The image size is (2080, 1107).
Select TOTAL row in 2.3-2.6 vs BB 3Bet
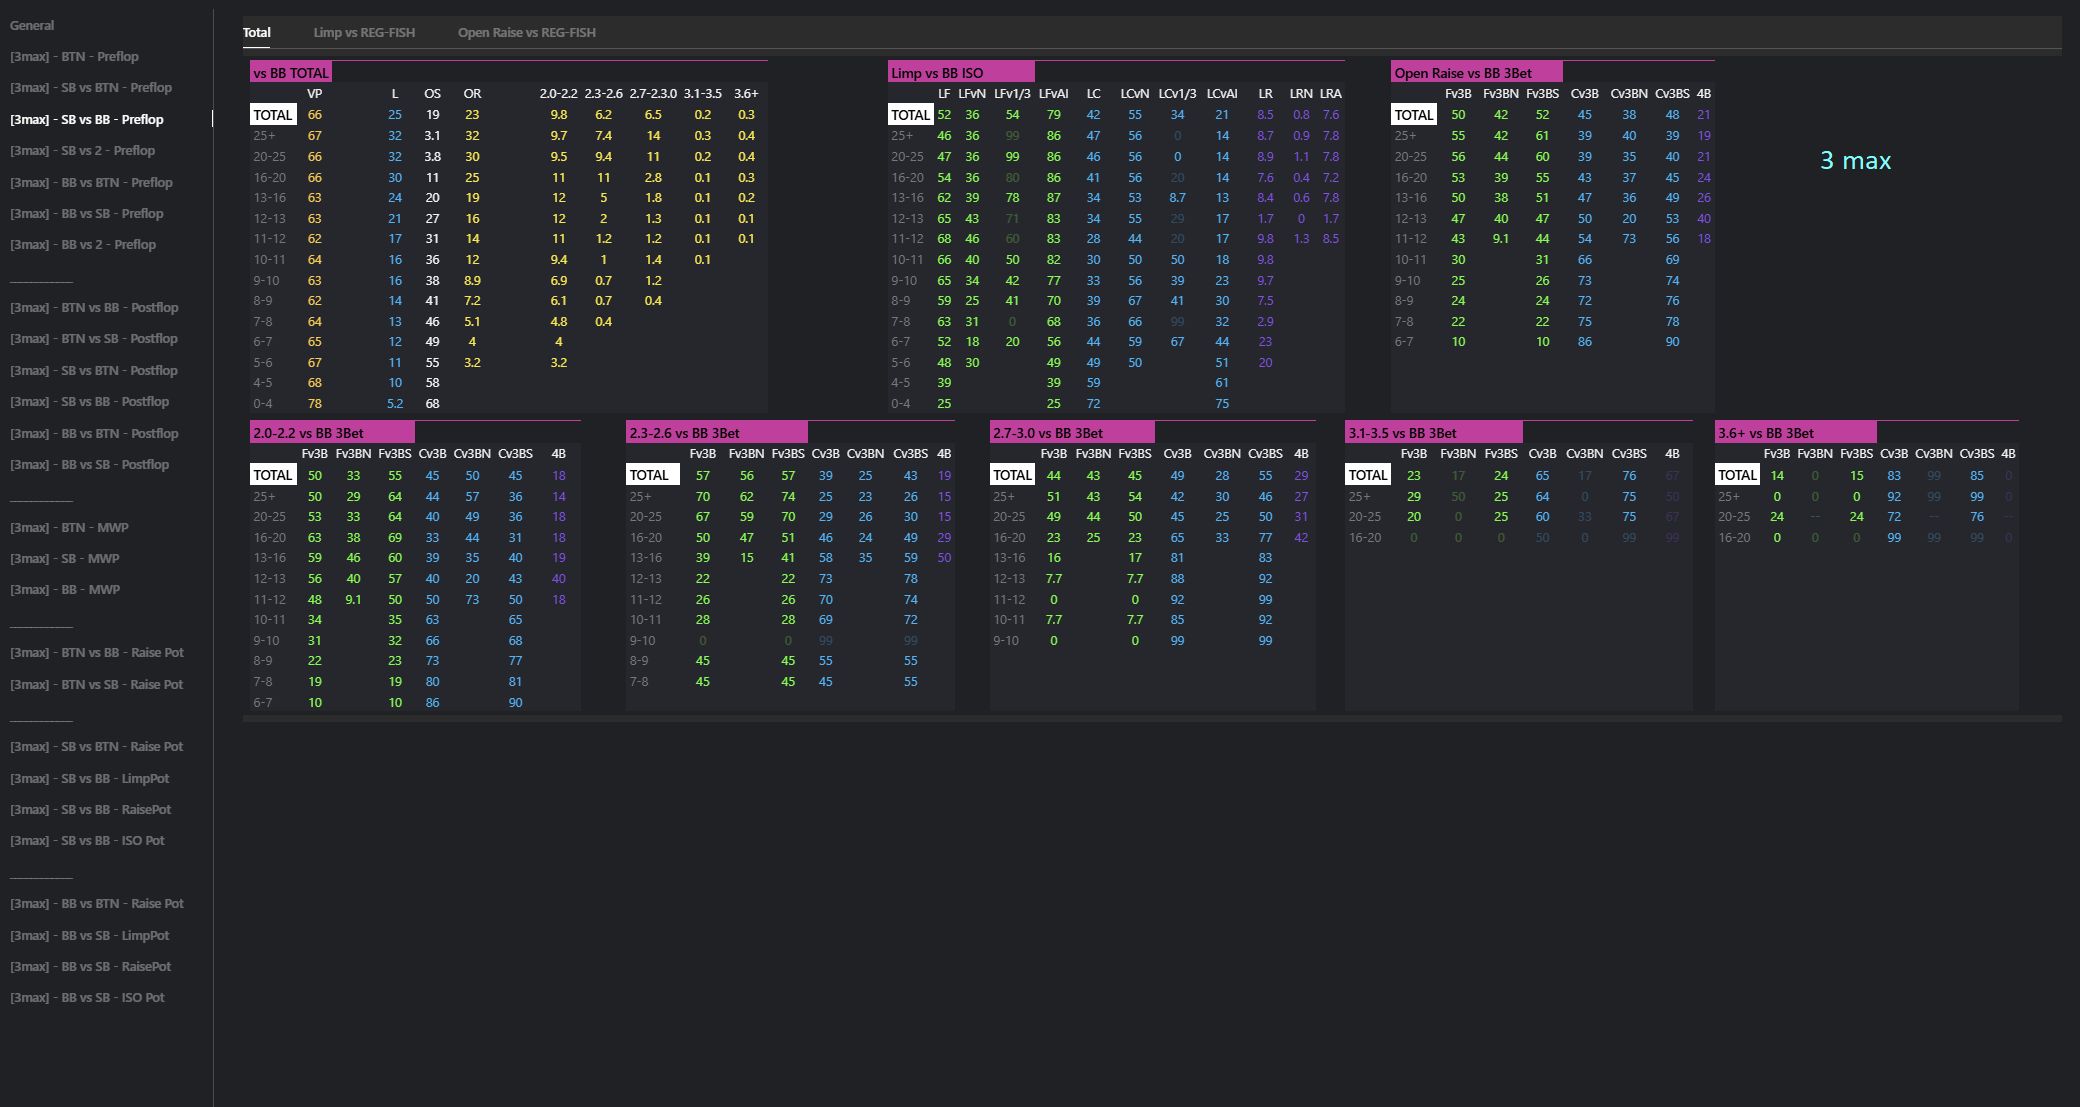(650, 475)
